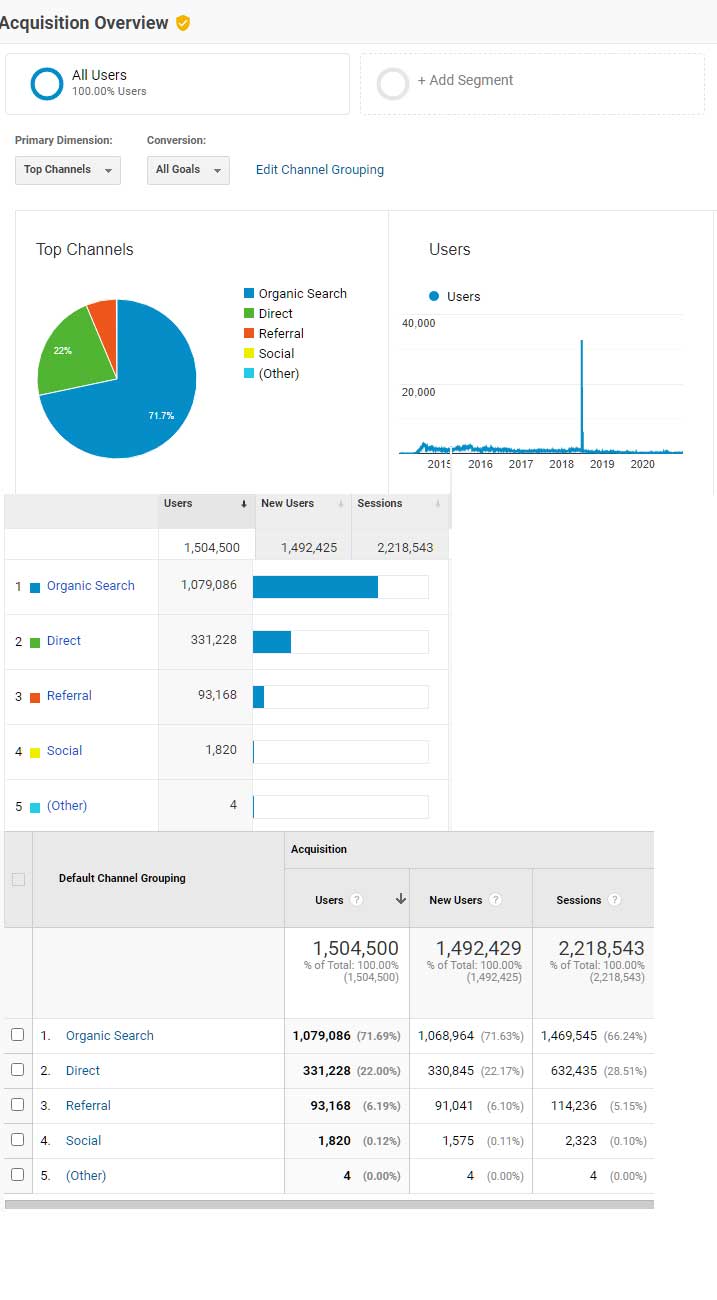The width and height of the screenshot is (717, 1300).
Task: Tick the checkbox for (Other) row
Action: 17,1175
